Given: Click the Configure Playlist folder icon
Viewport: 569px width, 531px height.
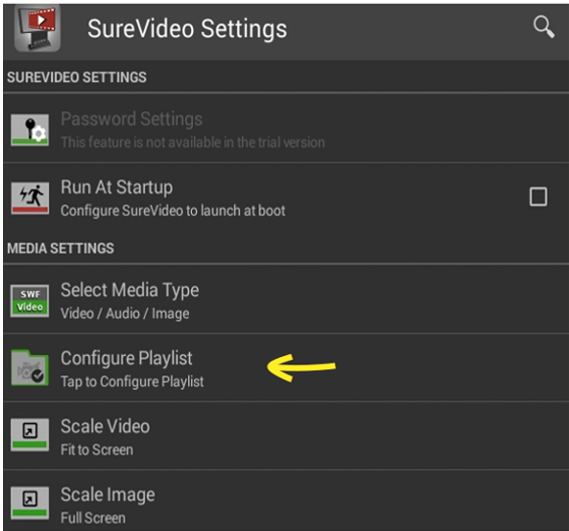Looking at the screenshot, I should [30, 368].
